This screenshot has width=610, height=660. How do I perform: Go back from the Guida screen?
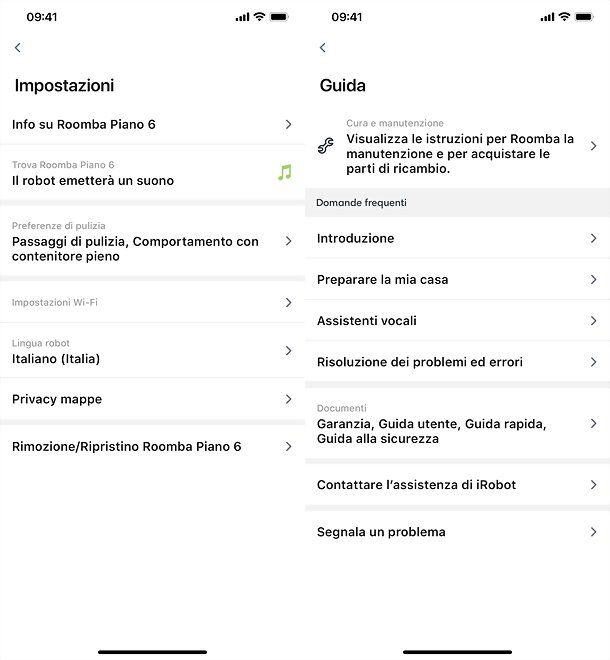click(x=322, y=48)
